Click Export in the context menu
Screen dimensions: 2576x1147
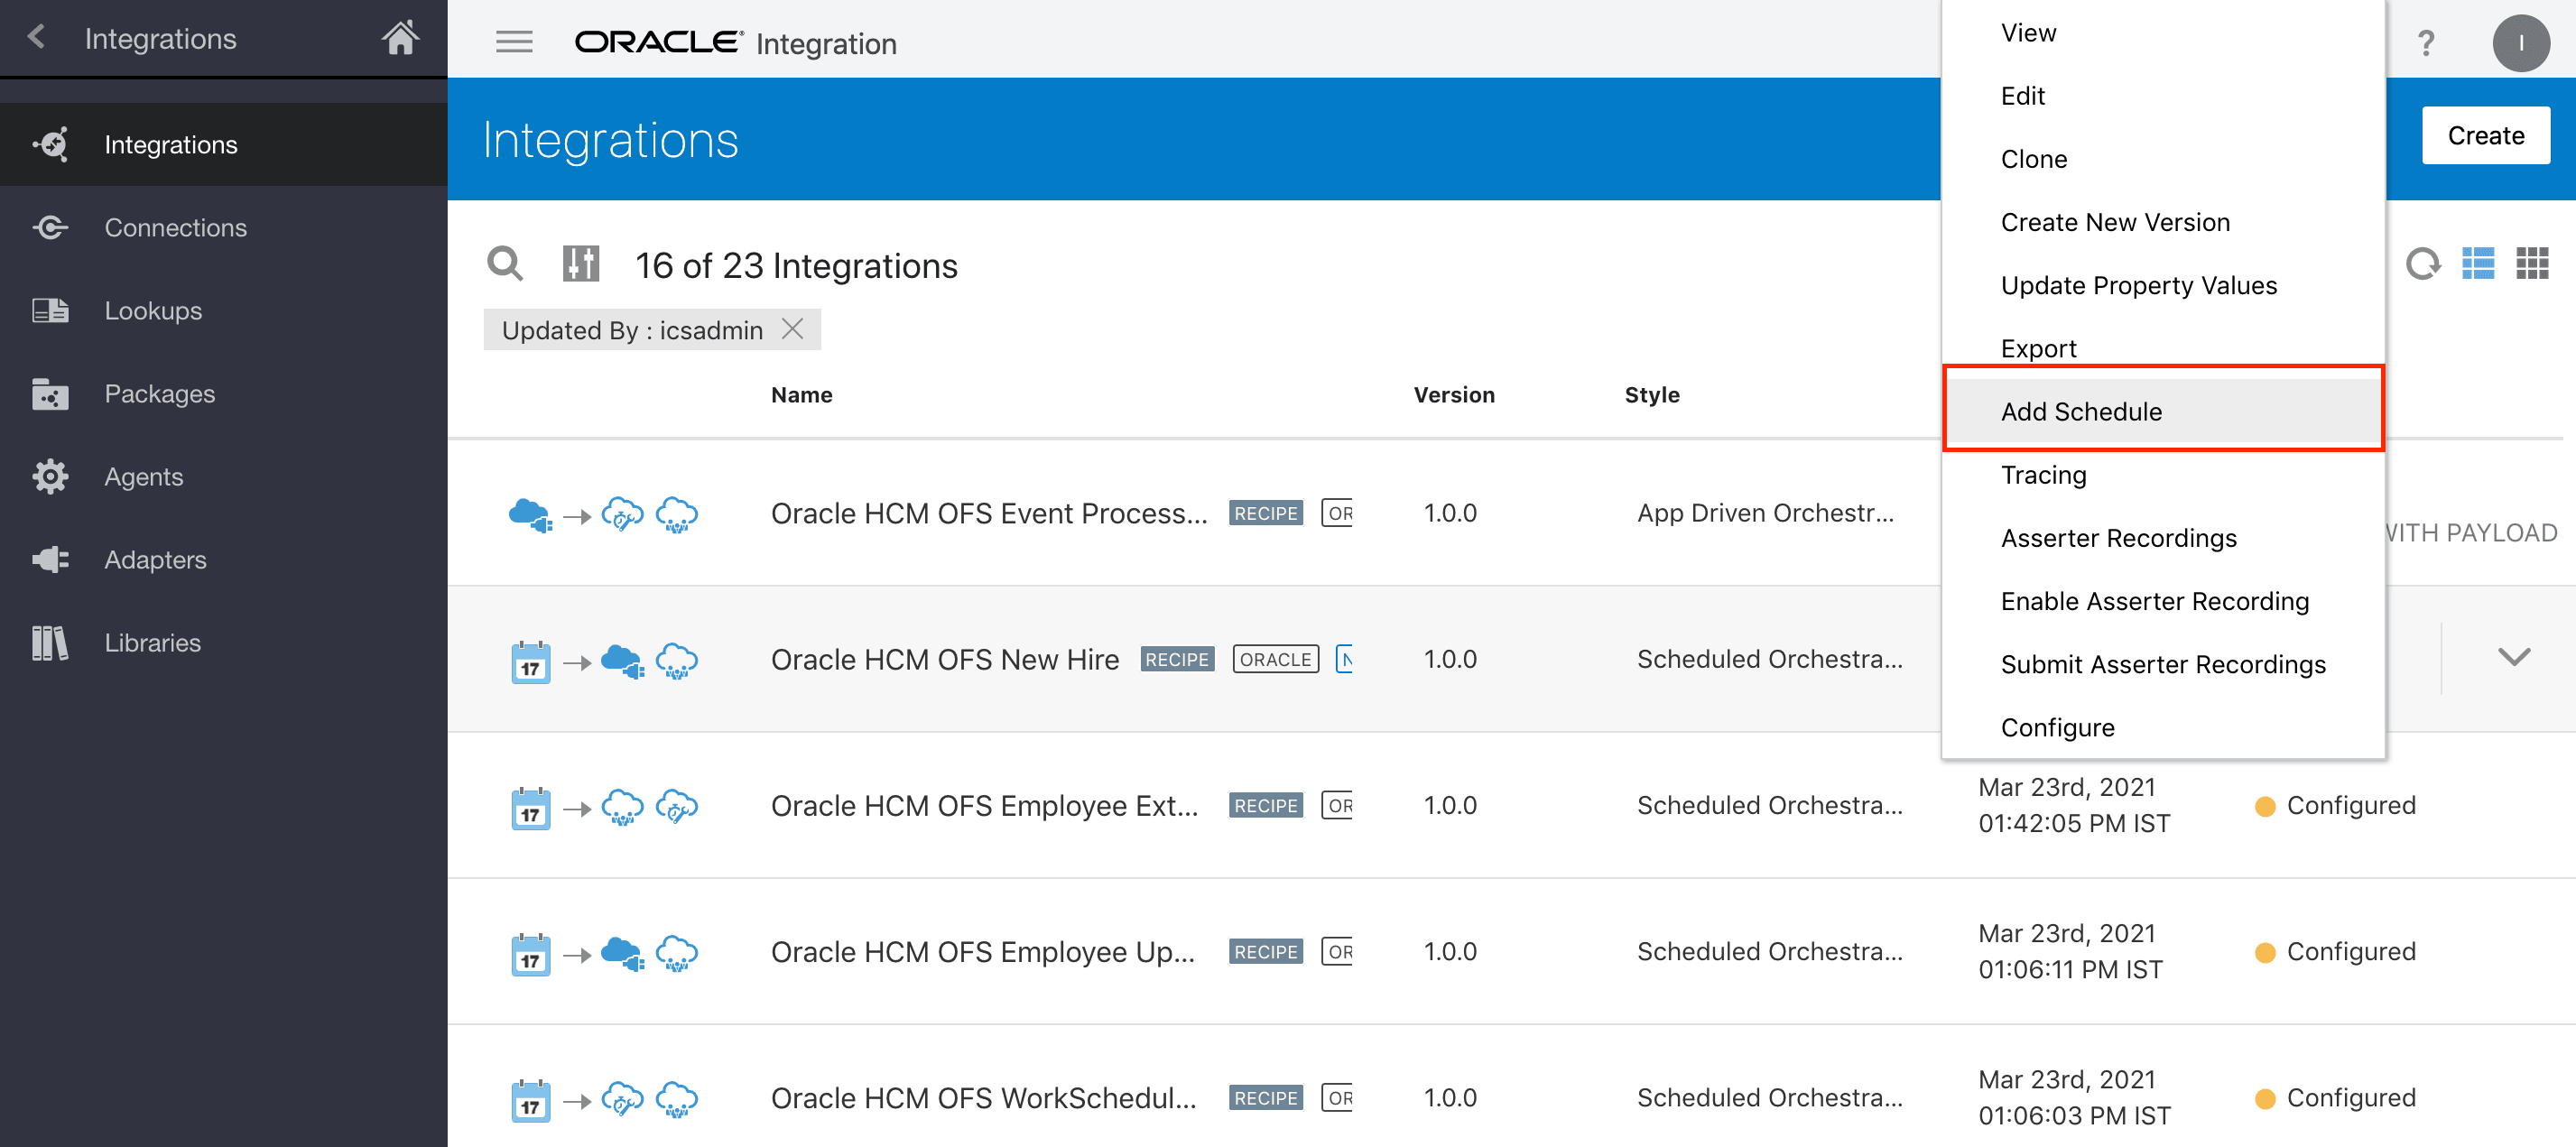point(2038,348)
